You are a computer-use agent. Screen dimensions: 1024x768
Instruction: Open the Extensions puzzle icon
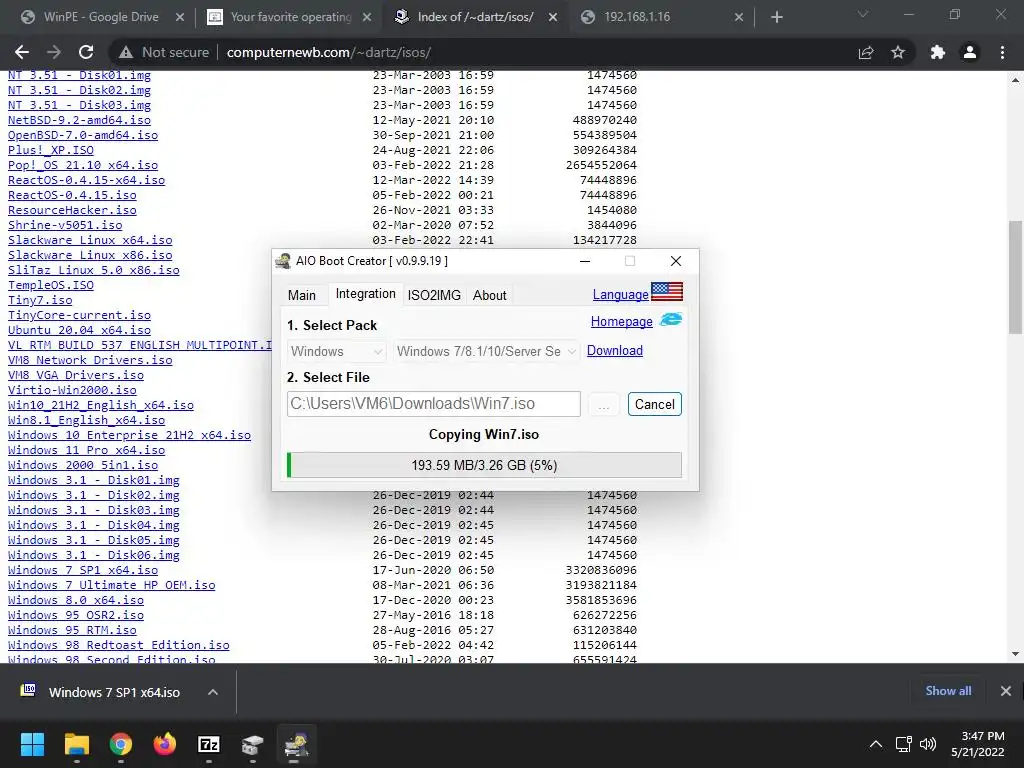(938, 52)
